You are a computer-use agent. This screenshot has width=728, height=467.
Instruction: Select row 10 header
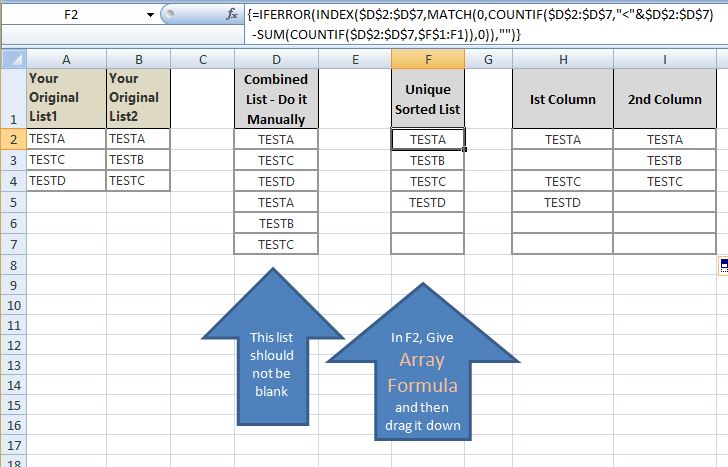[14, 305]
